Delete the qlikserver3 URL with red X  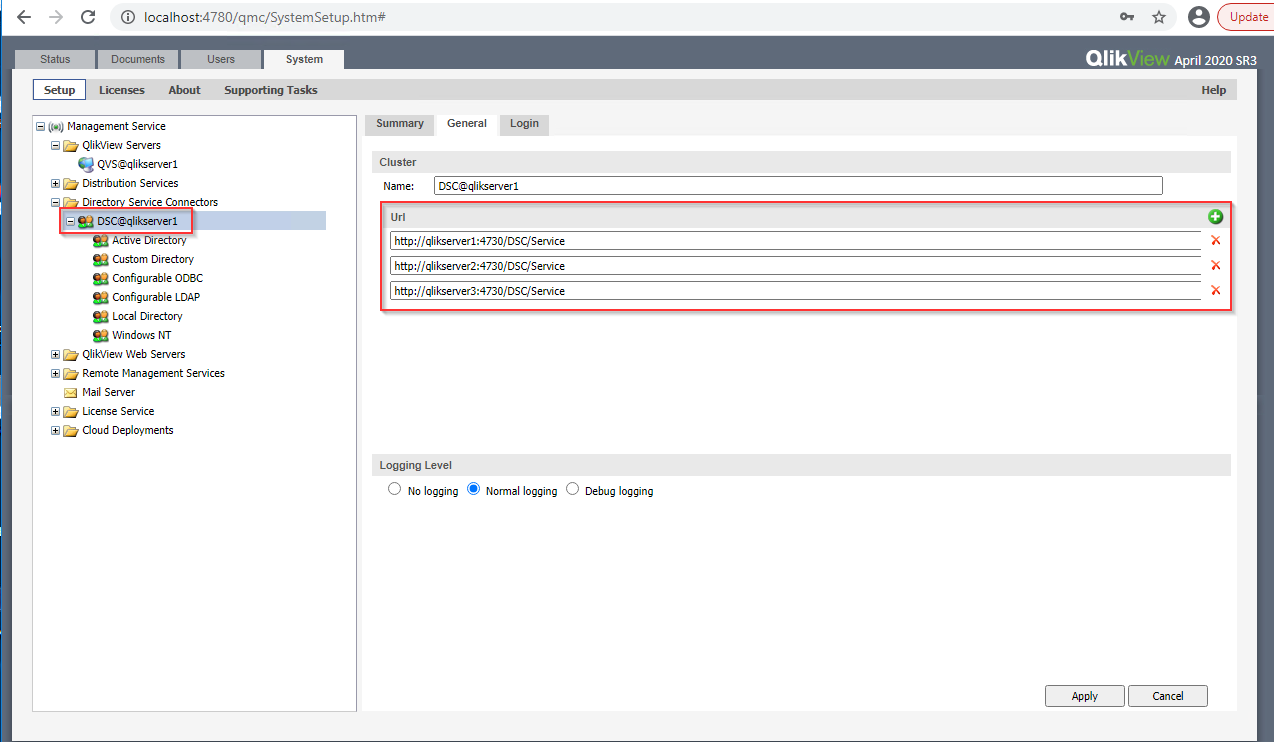point(1215,291)
